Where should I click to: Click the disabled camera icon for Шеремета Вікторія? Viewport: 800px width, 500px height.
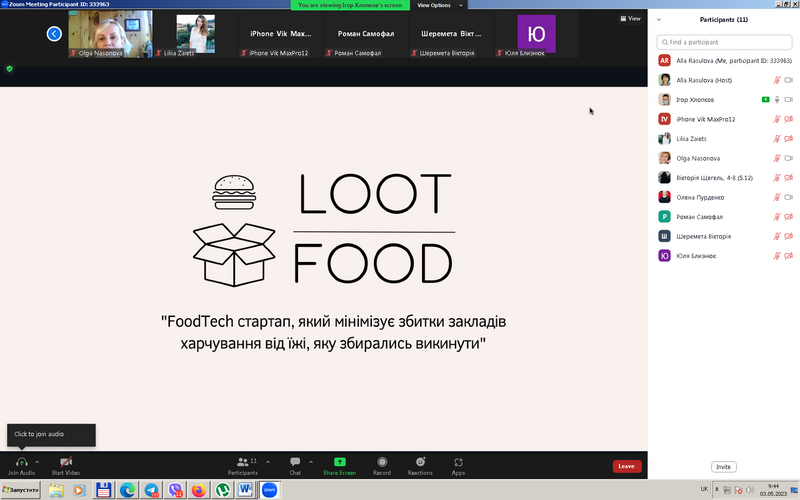[x=788, y=236]
